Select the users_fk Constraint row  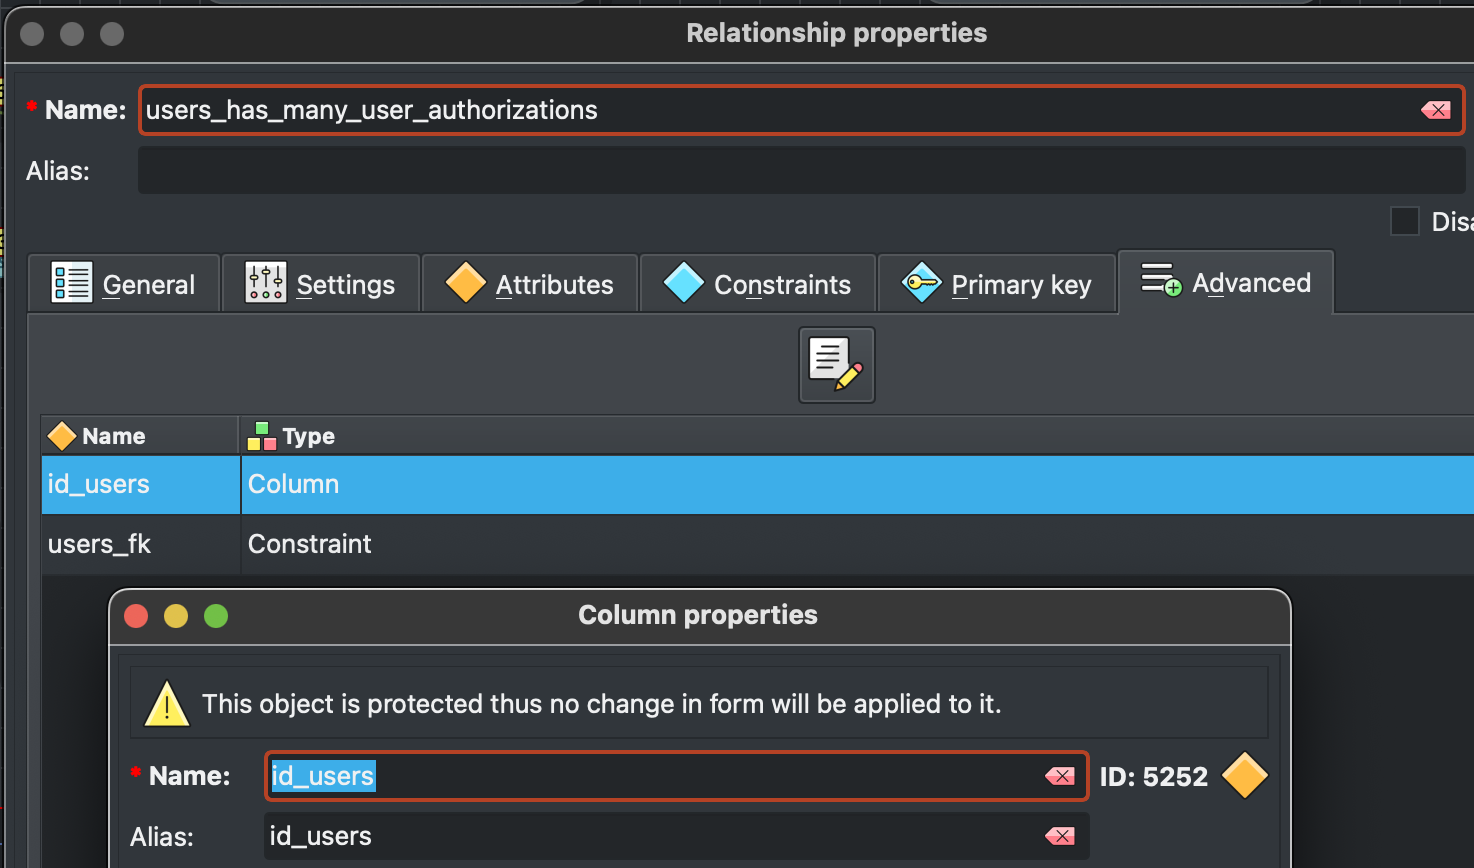tap(400, 544)
